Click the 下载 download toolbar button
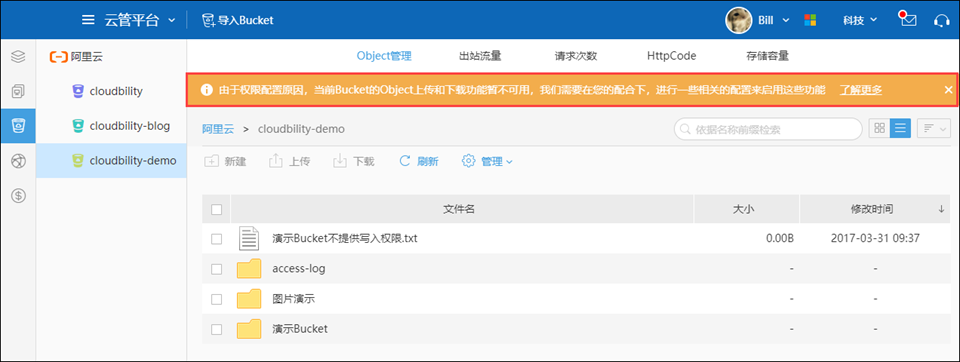This screenshot has width=960, height=362. click(x=353, y=162)
